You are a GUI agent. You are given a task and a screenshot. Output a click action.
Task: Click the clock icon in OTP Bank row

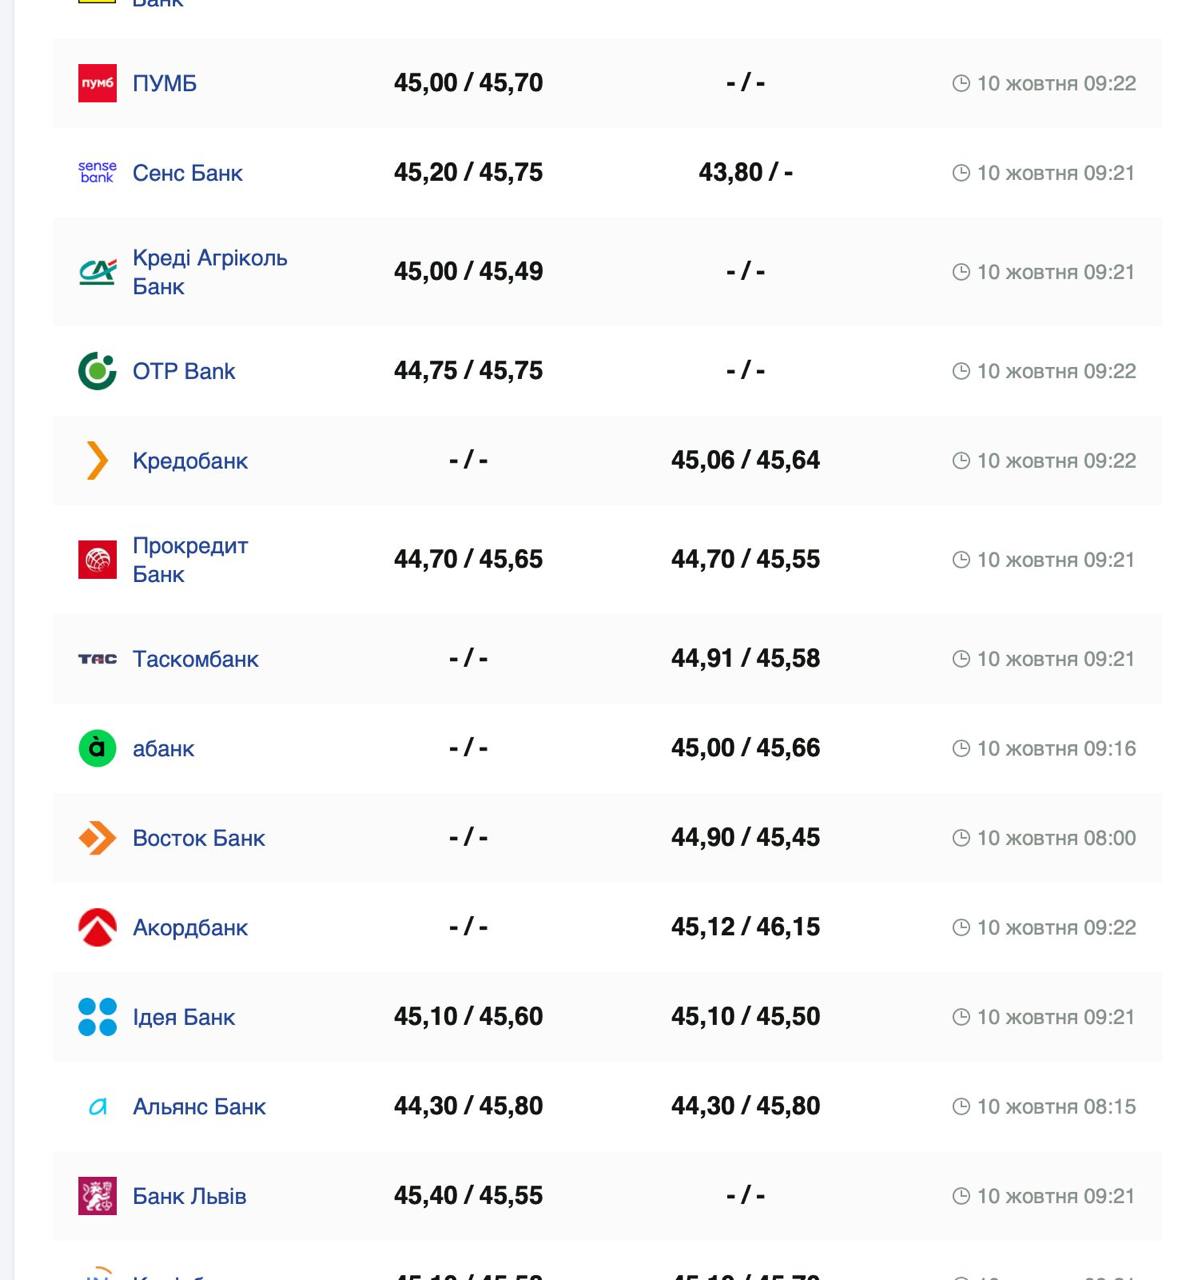pyautogui.click(x=961, y=371)
